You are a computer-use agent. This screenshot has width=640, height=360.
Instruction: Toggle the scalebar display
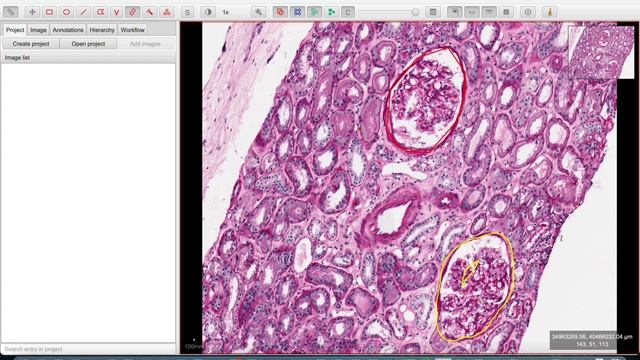pos(489,12)
